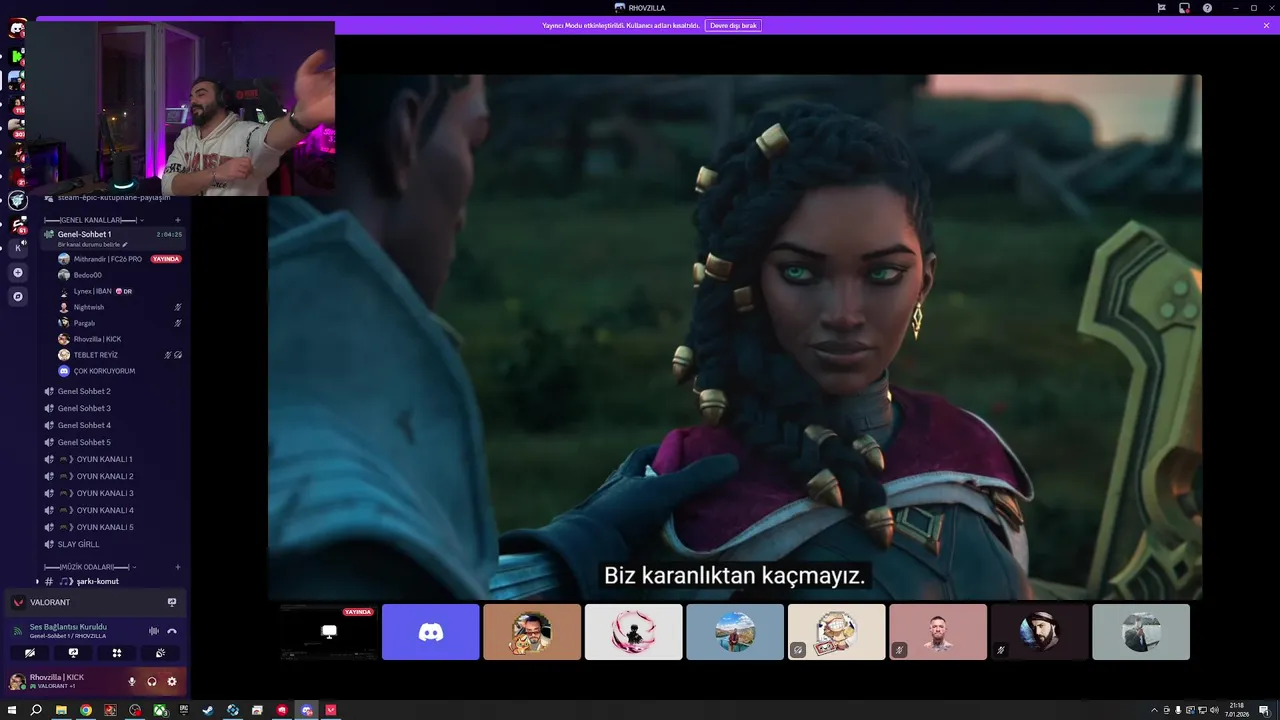Click Add a Server plus icon

(18, 272)
